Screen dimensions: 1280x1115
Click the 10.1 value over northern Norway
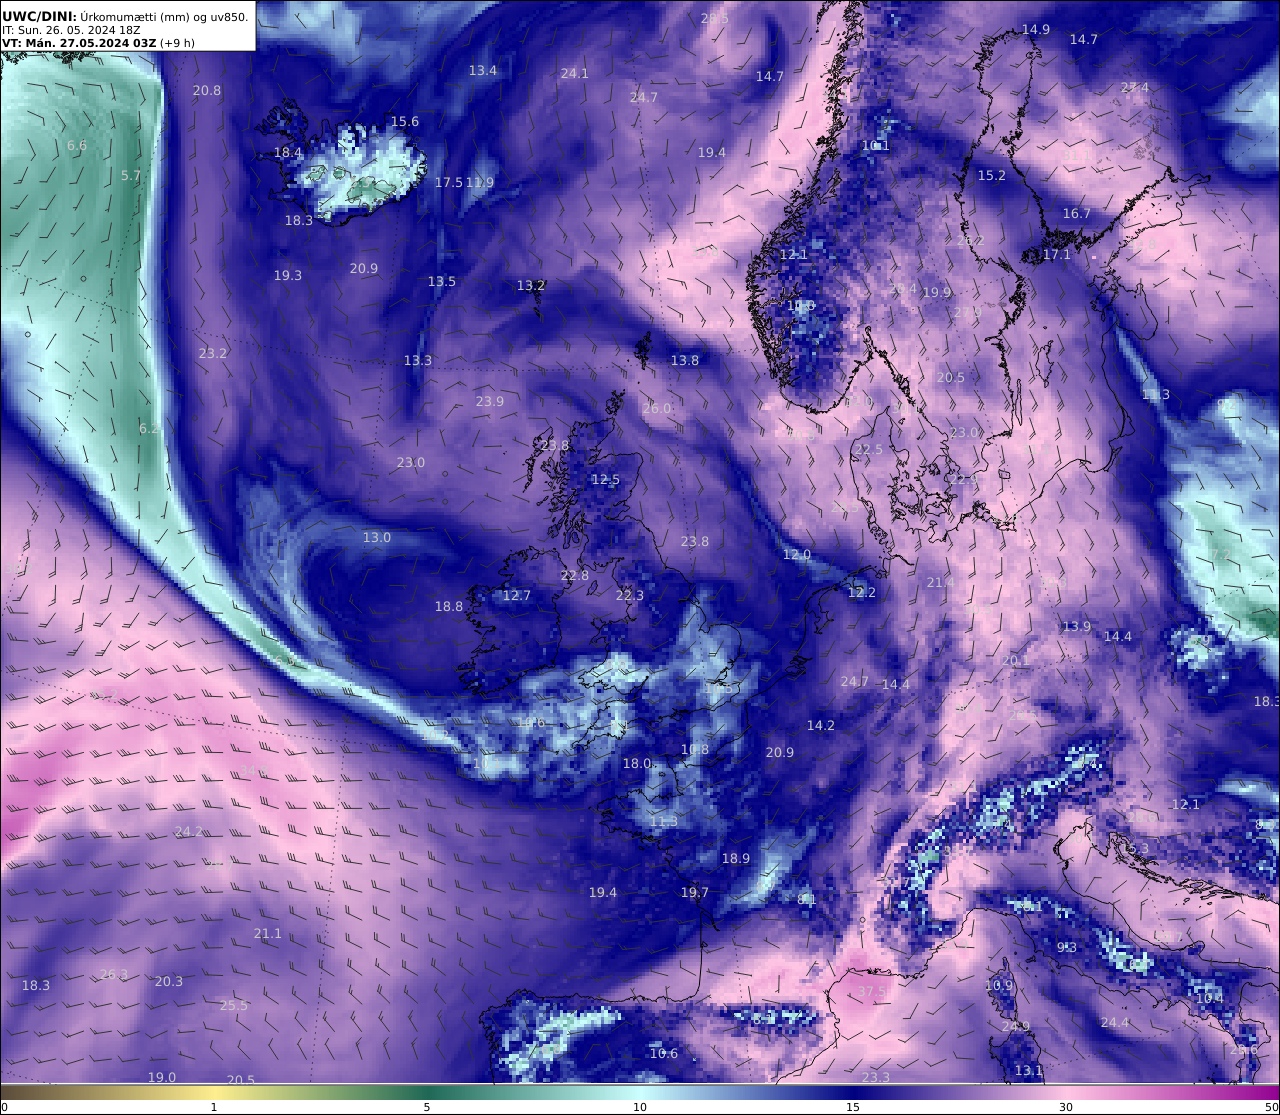coord(876,146)
